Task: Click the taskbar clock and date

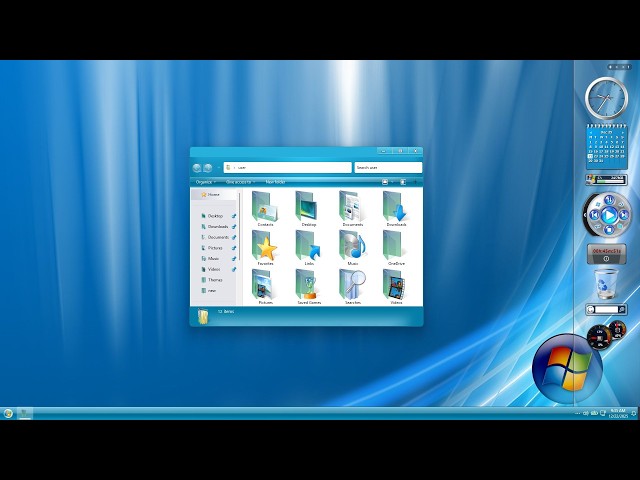Action: [x=618, y=413]
